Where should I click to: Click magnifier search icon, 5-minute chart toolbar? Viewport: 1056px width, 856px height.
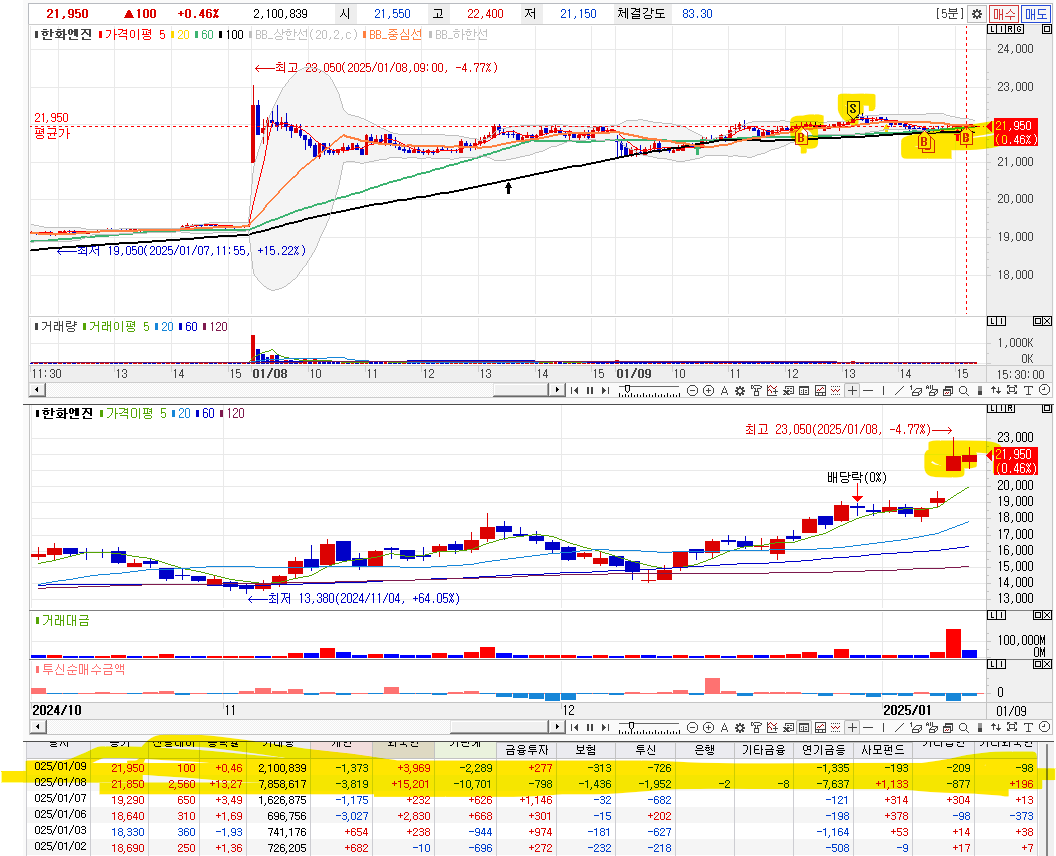tap(964, 391)
